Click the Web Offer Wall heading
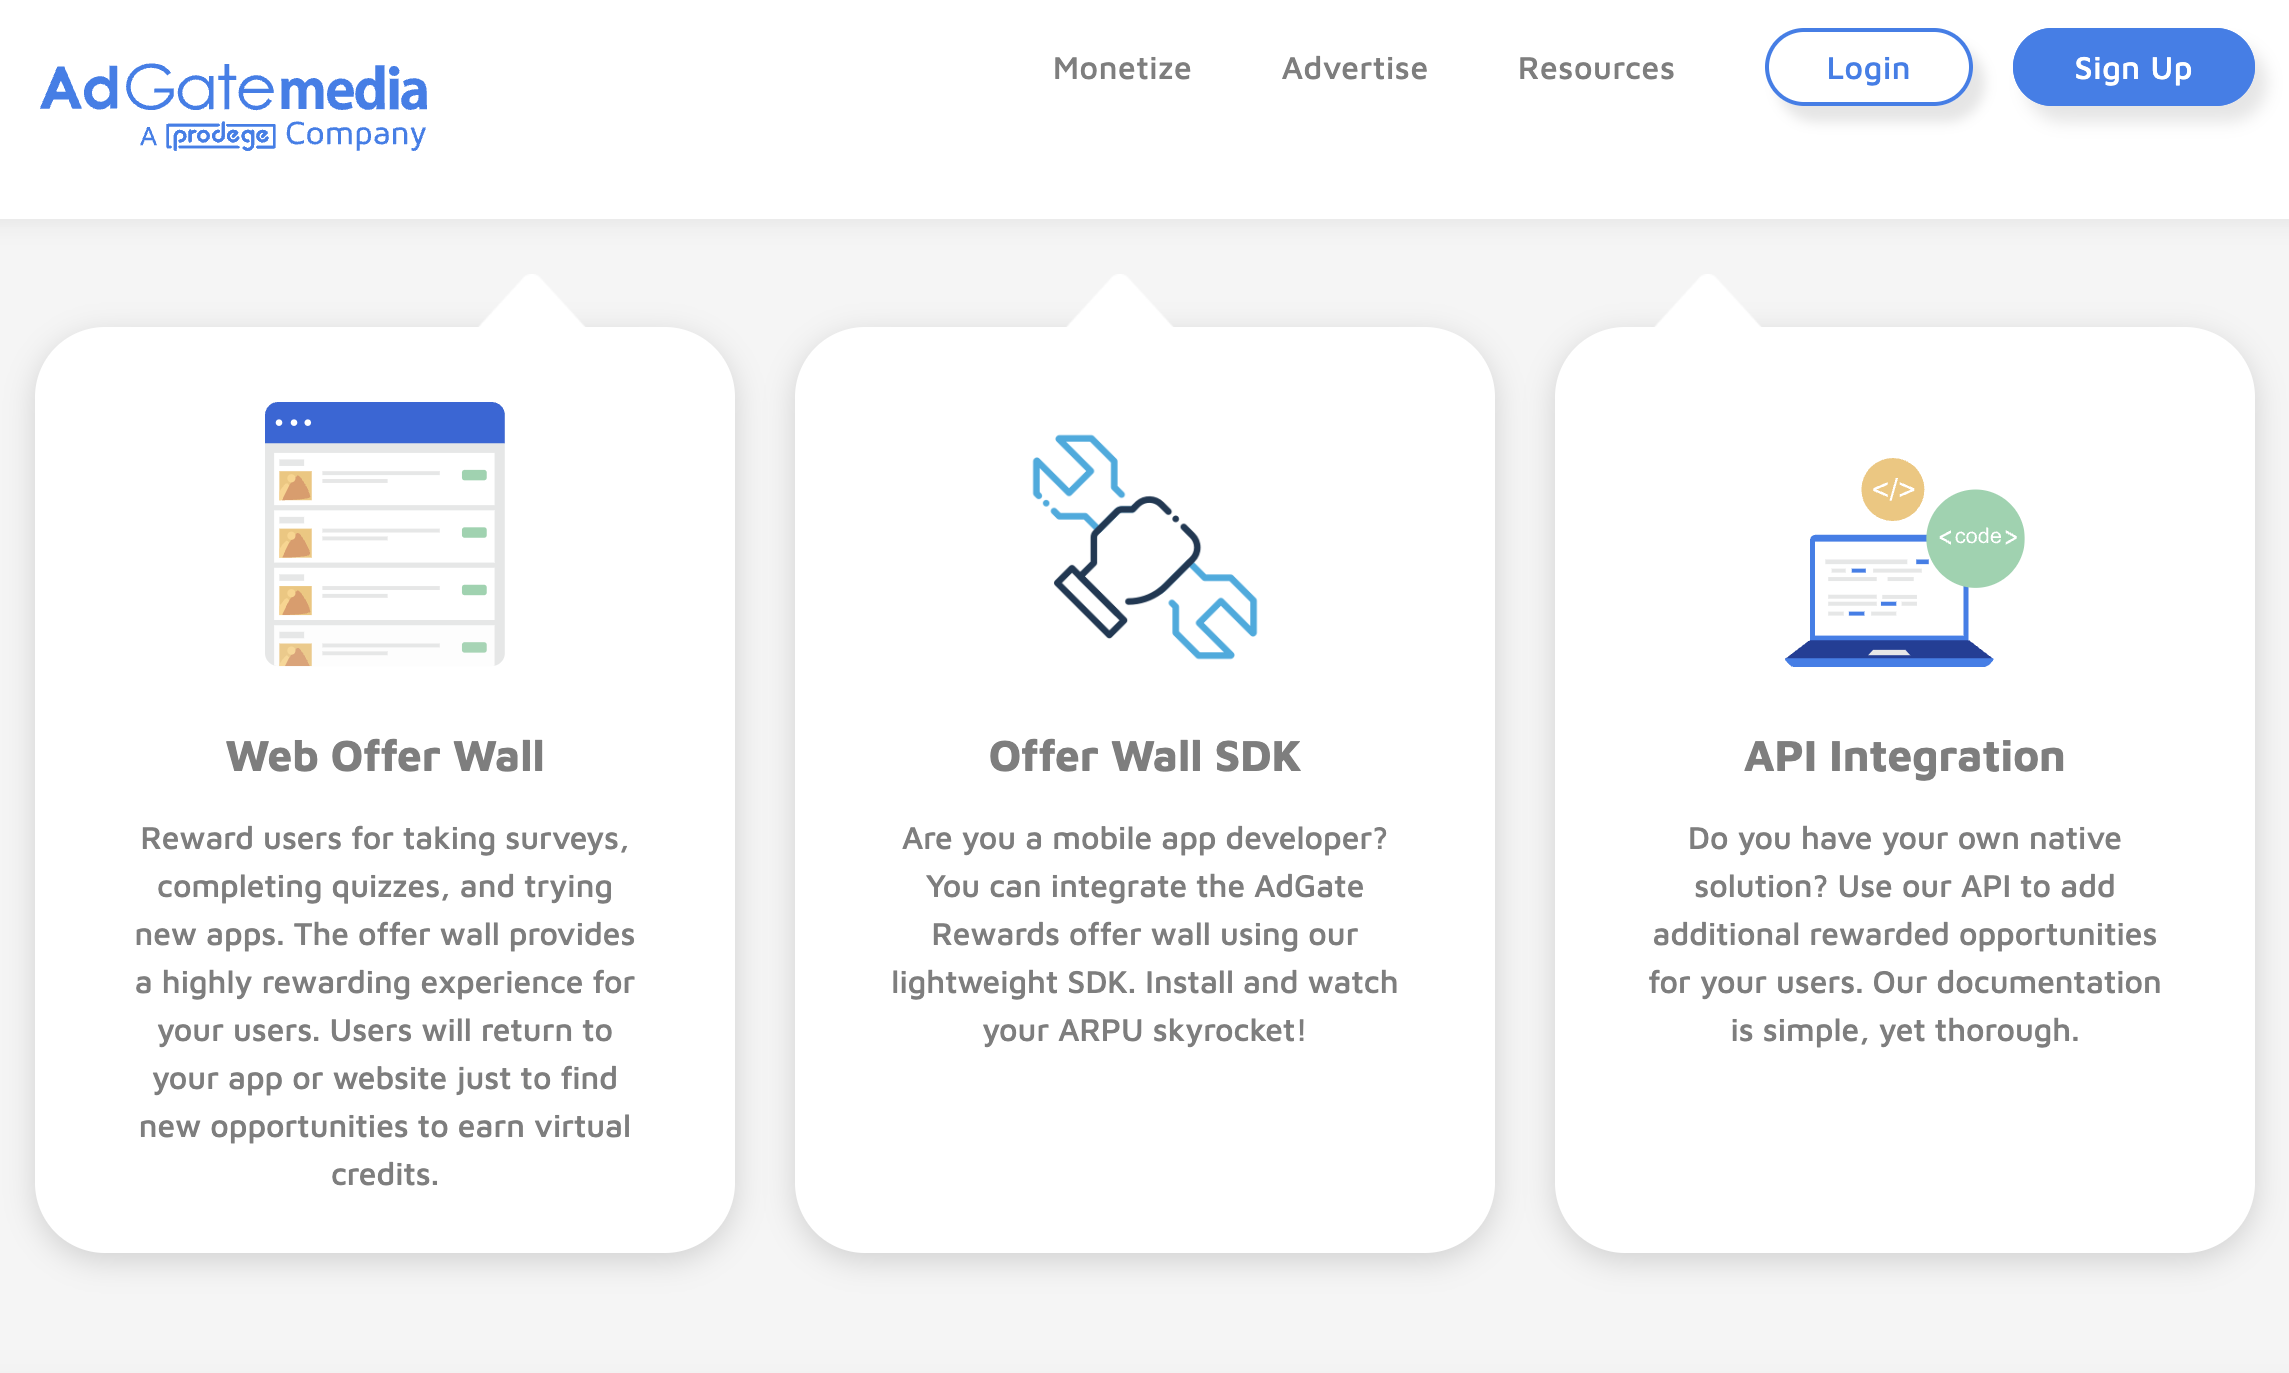Viewport: 2289px width, 1373px height. (385, 756)
